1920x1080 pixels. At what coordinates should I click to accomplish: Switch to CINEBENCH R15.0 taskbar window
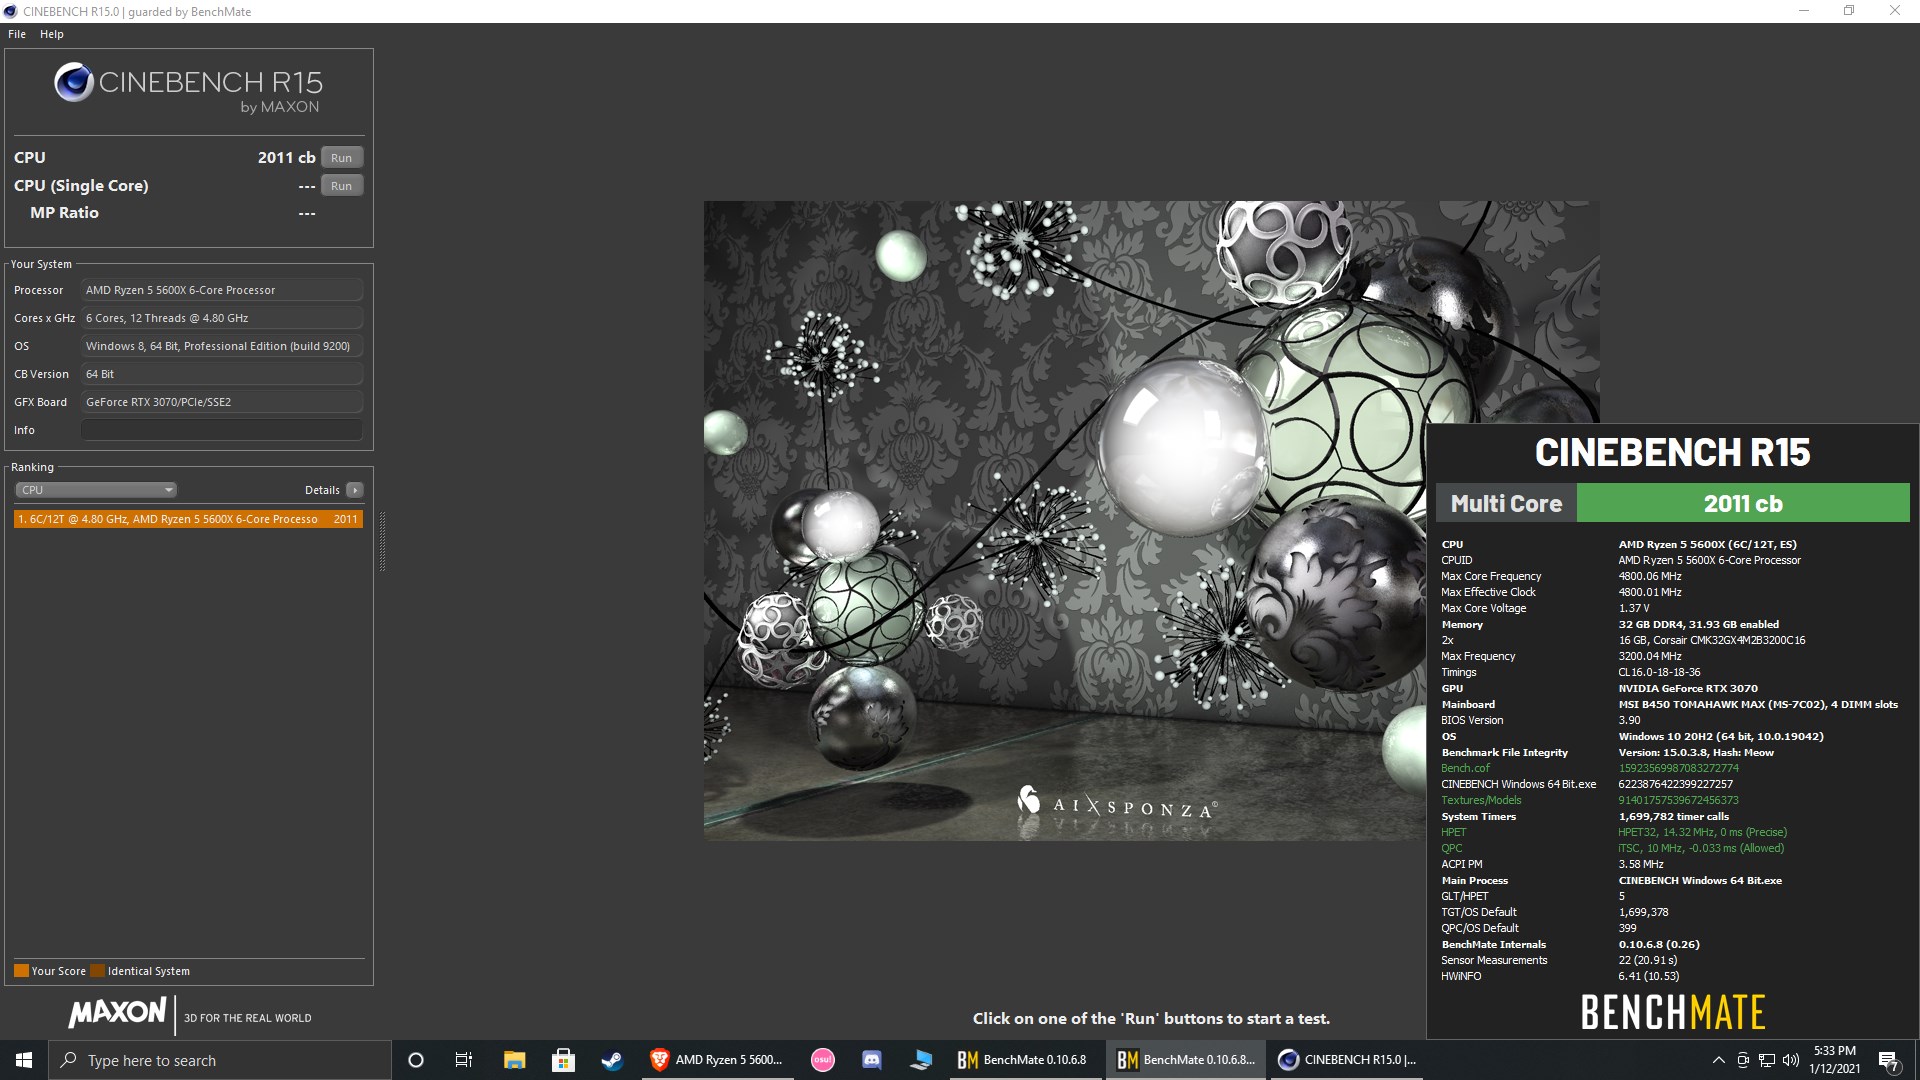pos(1348,1060)
